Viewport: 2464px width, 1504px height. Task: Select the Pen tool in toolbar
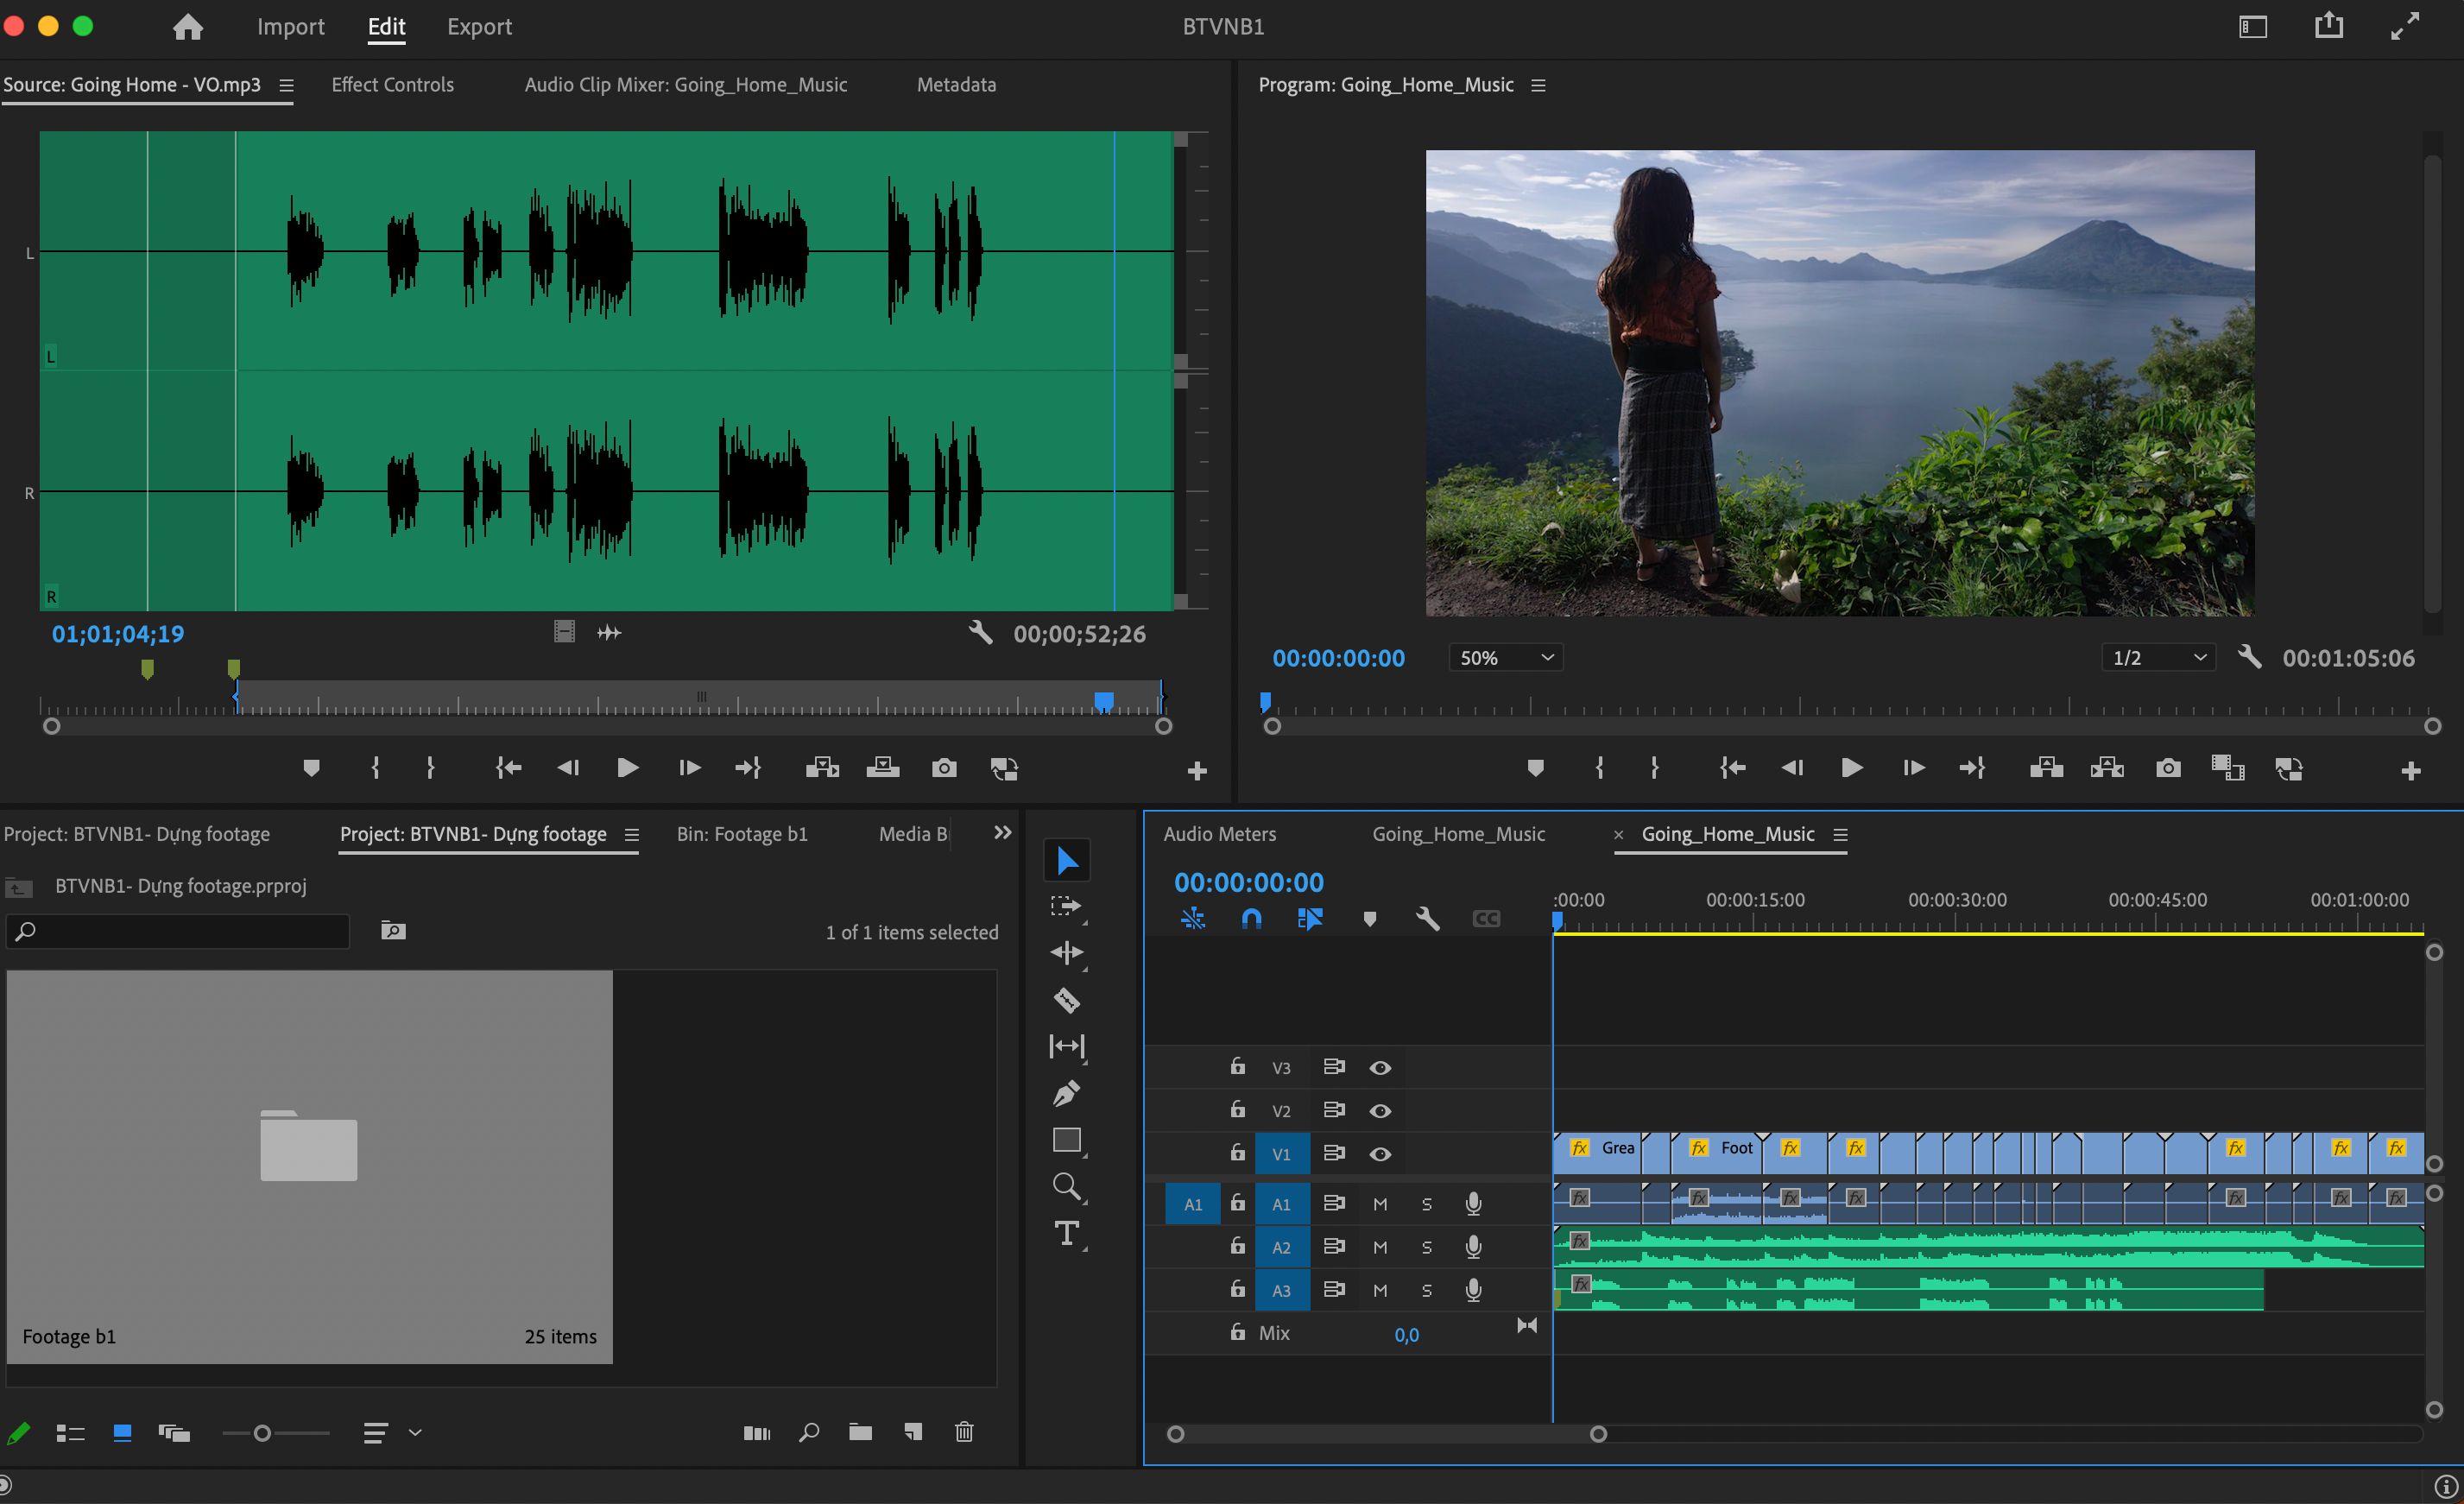click(1066, 1093)
